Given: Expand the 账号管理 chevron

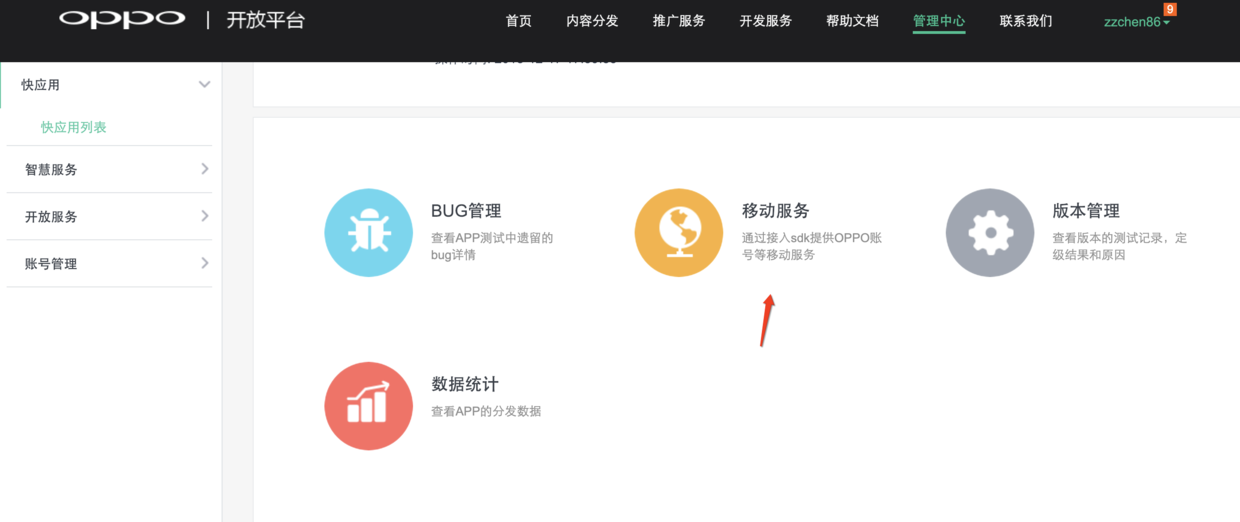Looking at the screenshot, I should tap(205, 263).
